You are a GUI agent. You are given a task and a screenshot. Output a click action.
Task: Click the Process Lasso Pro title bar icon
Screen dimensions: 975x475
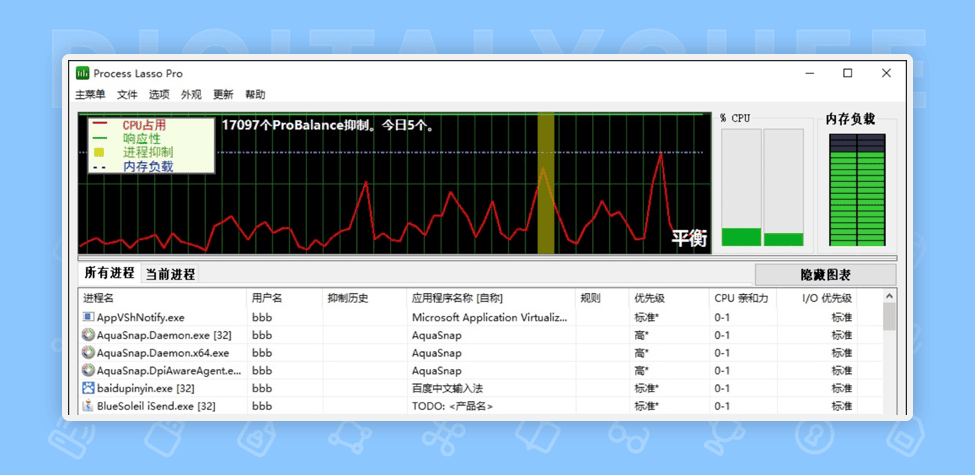coord(82,73)
